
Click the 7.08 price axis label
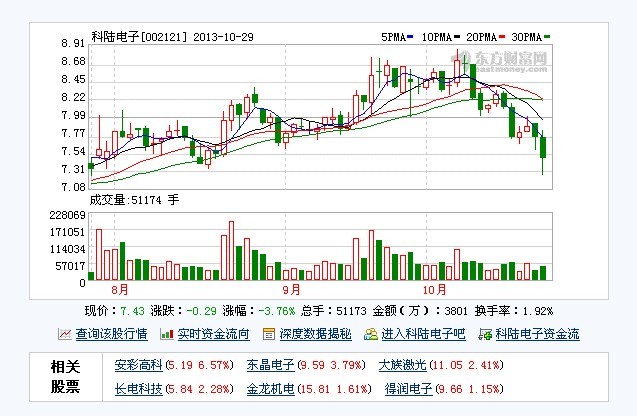[74, 187]
